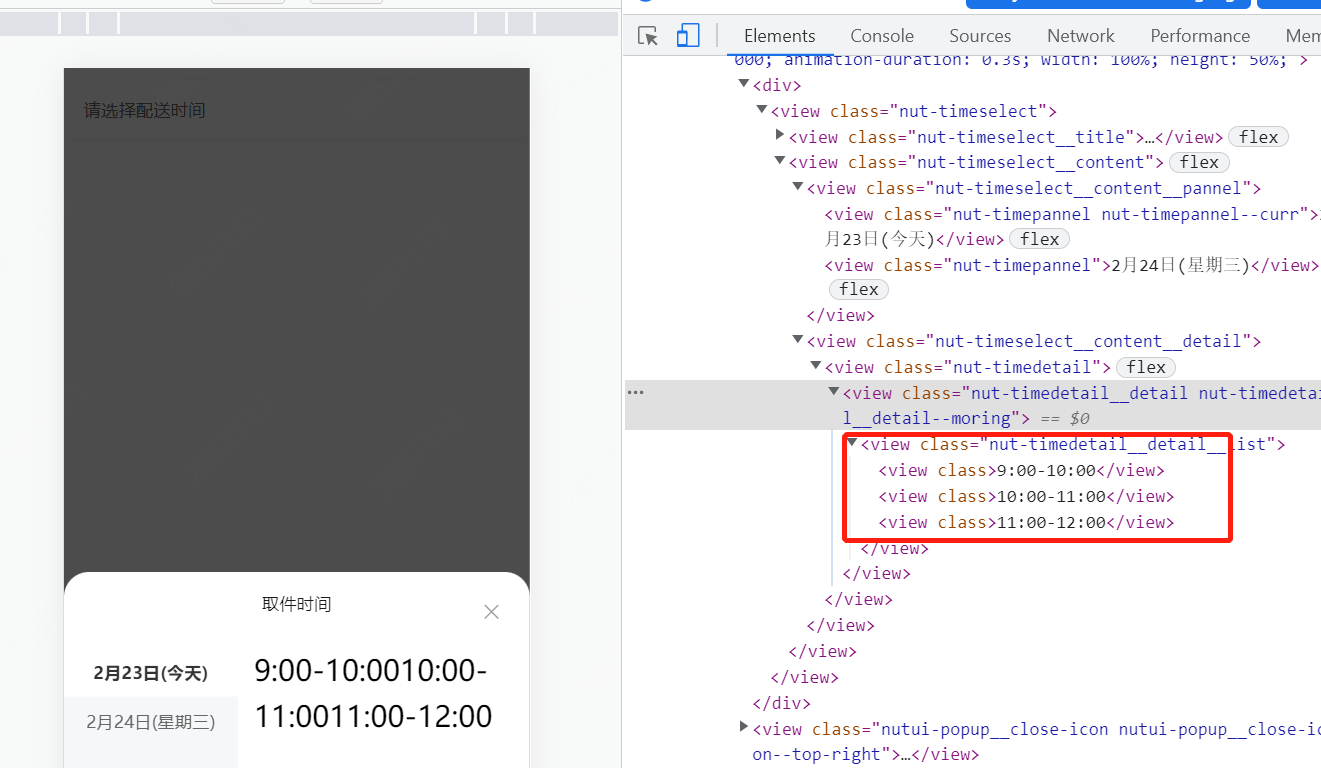The height and width of the screenshot is (768, 1321).
Task: Collapse the selected nut-timedetail__detail--moring node
Action: [834, 391]
